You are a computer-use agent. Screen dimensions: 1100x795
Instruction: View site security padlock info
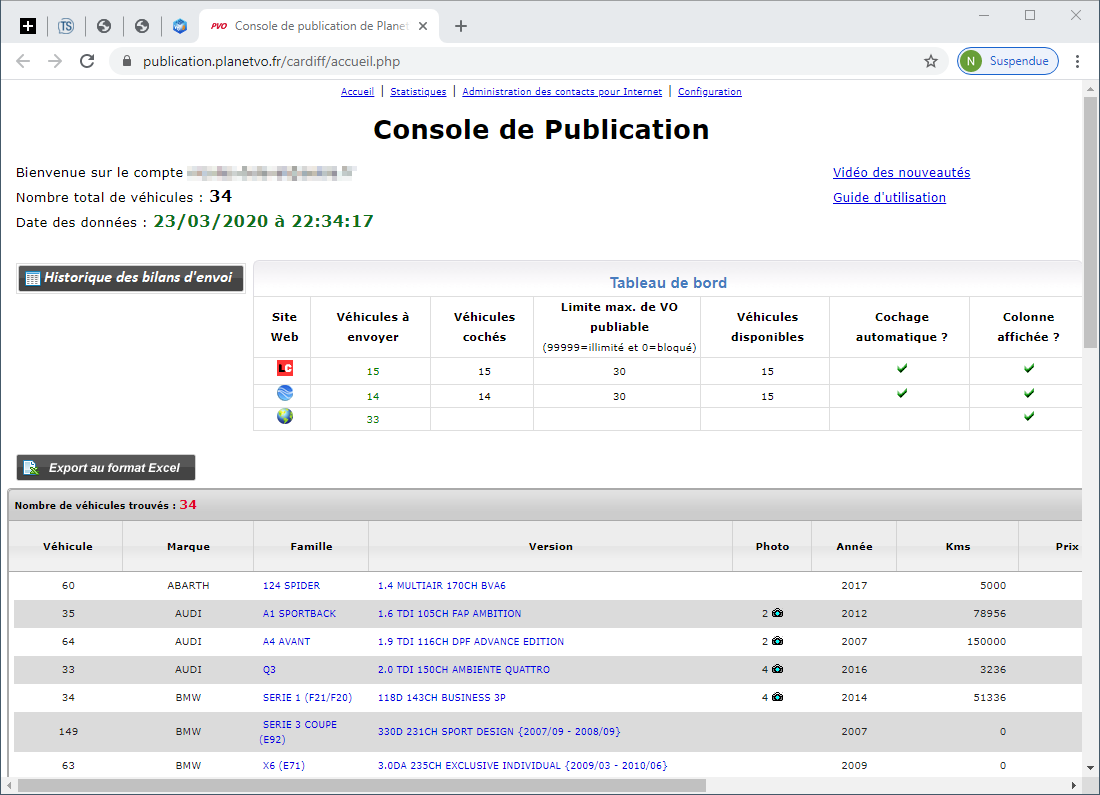pyautogui.click(x=127, y=61)
